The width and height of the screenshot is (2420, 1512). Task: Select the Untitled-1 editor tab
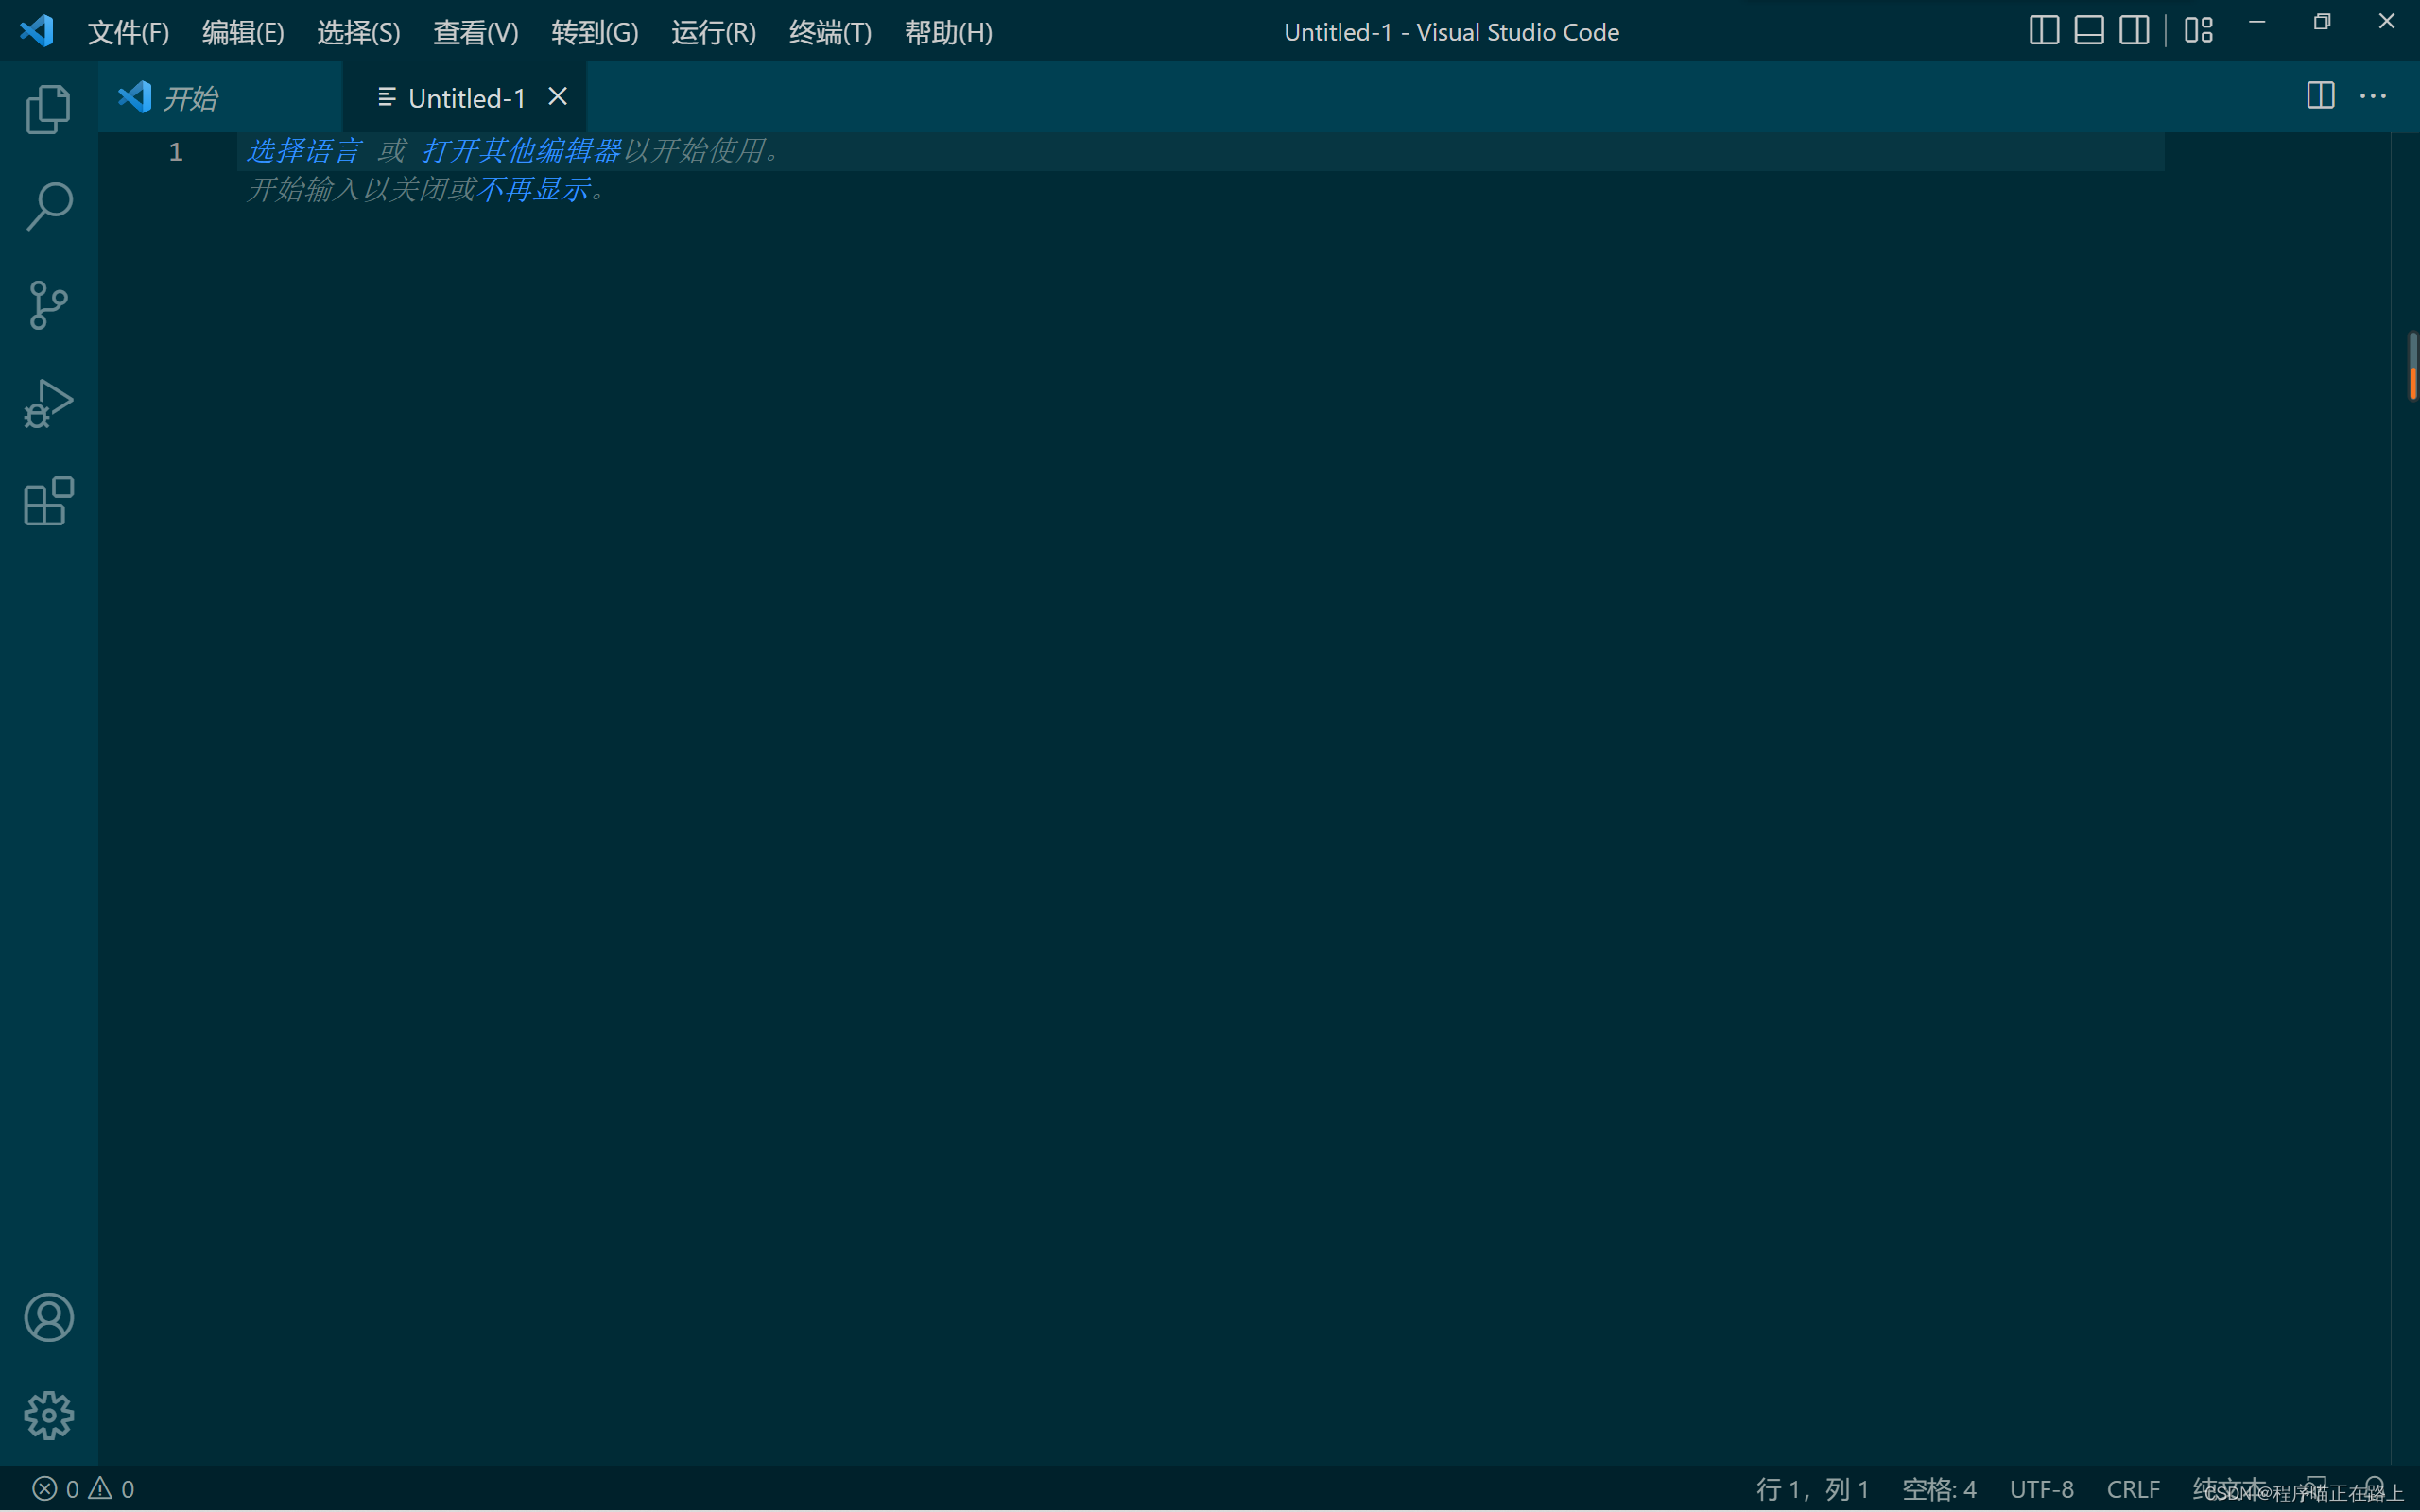point(464,97)
